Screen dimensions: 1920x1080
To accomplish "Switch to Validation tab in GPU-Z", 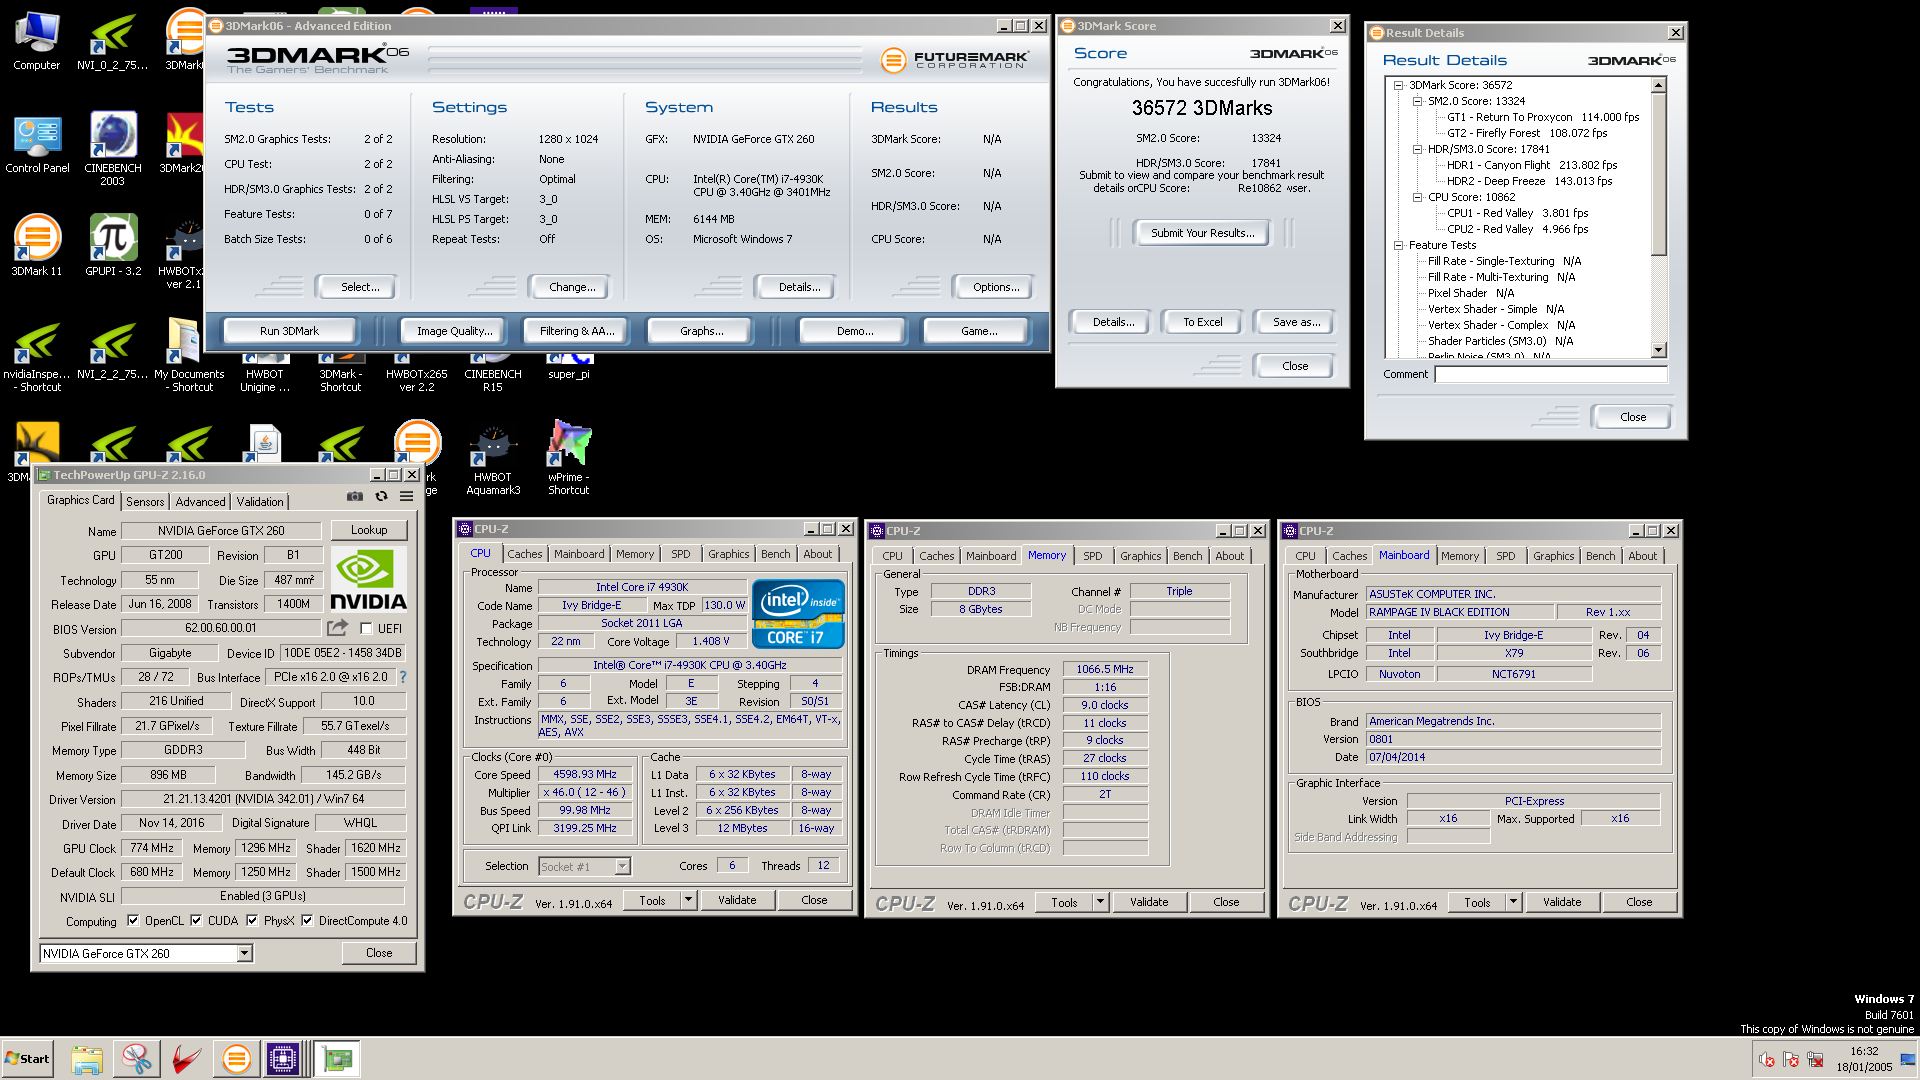I will click(x=260, y=502).
